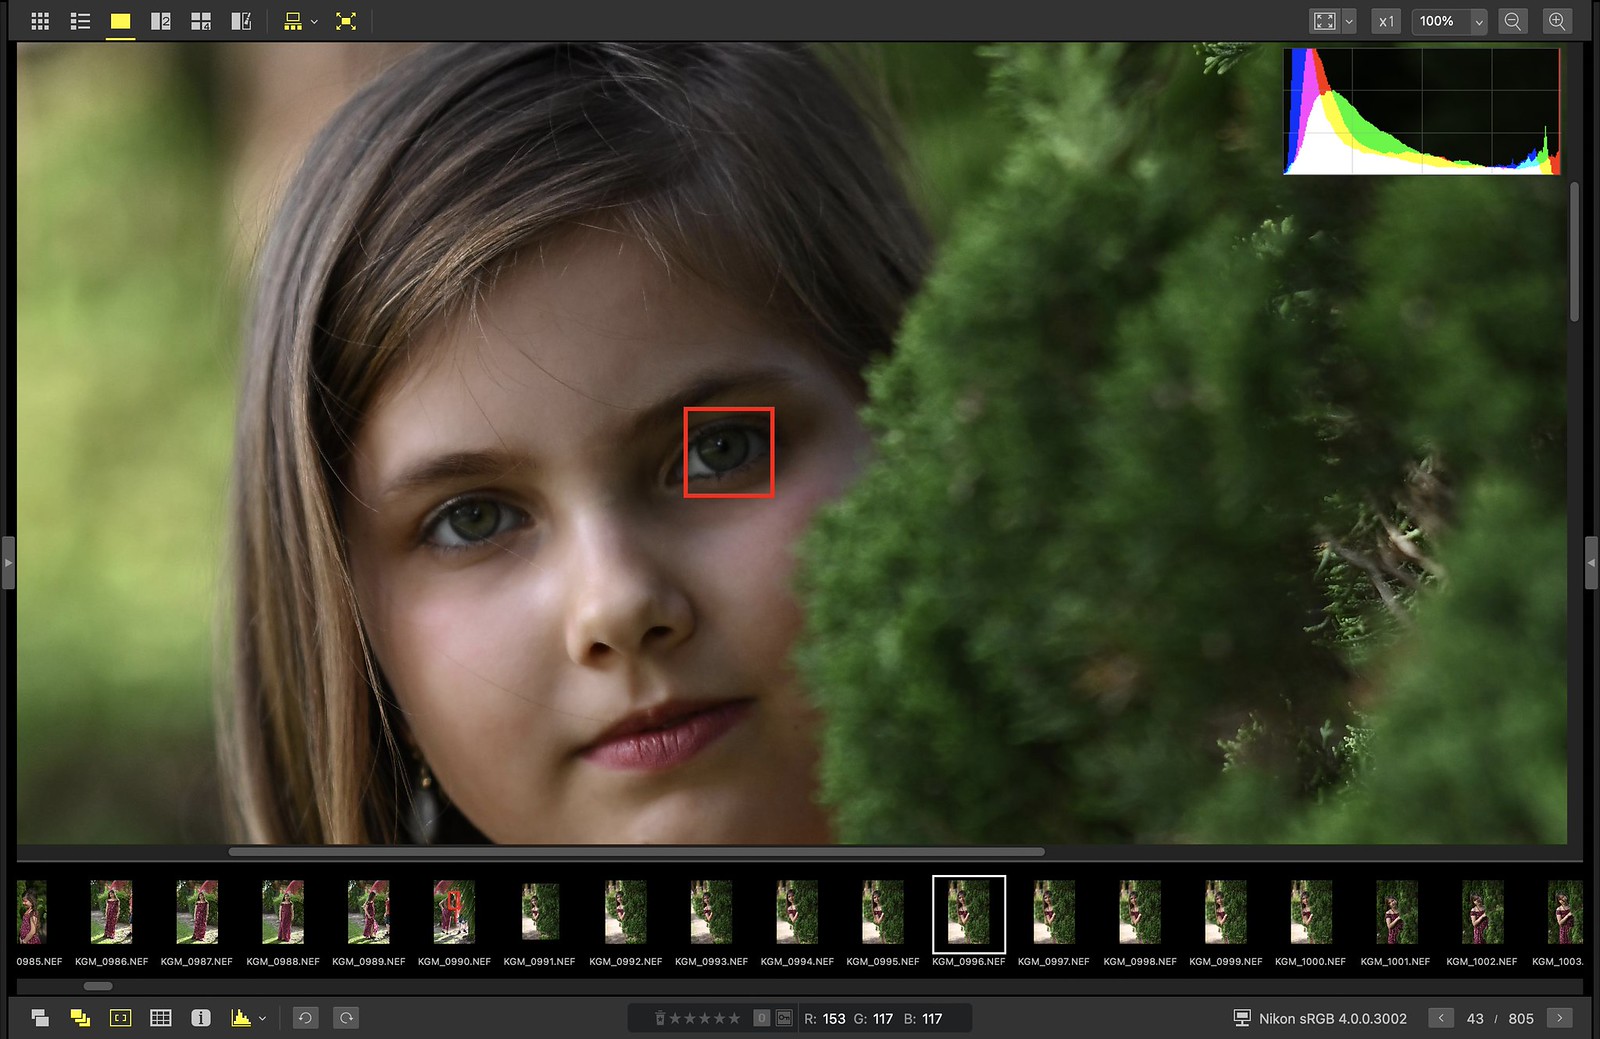Expand the left side panel handle
Screen dimensions: 1600x1039
coord(8,563)
